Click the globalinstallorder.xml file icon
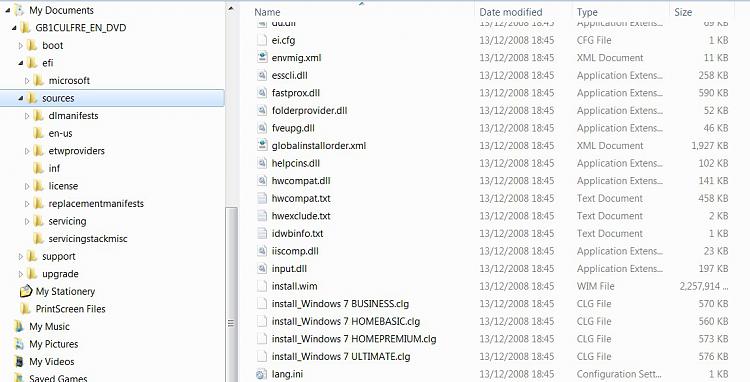 point(262,146)
